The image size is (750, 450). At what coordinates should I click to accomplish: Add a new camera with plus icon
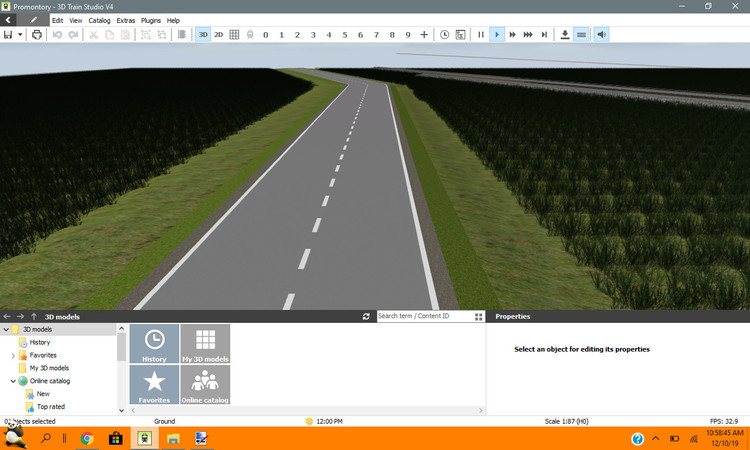(424, 34)
